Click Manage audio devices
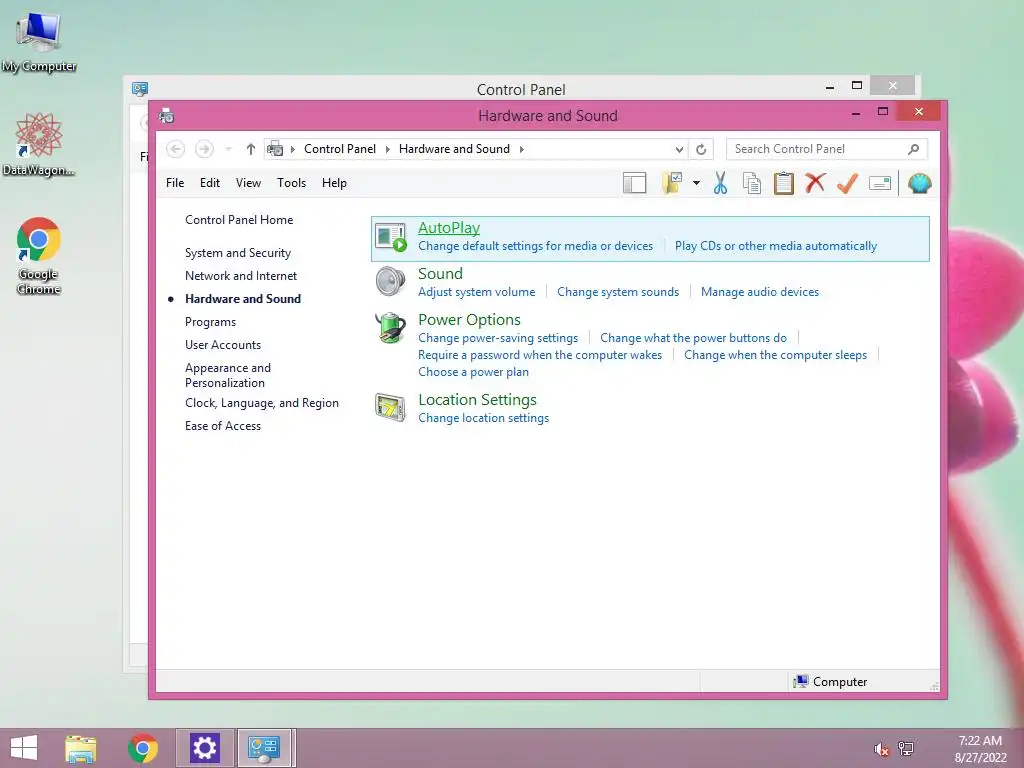Screen dimensions: 1024x768 [760, 292]
